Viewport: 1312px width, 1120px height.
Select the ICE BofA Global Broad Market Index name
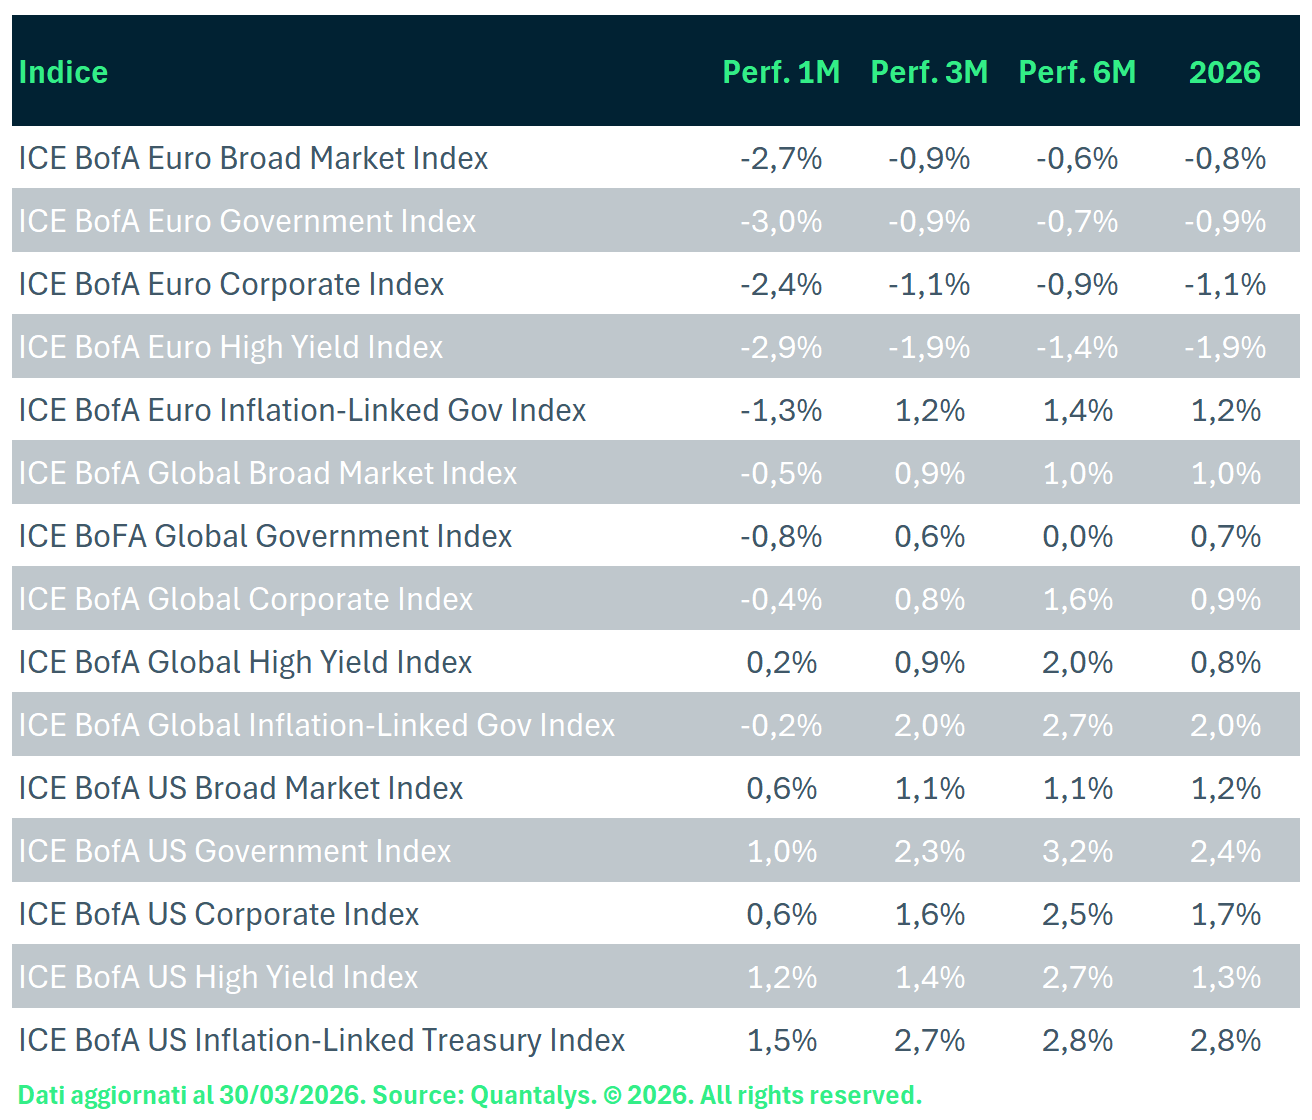(x=267, y=473)
